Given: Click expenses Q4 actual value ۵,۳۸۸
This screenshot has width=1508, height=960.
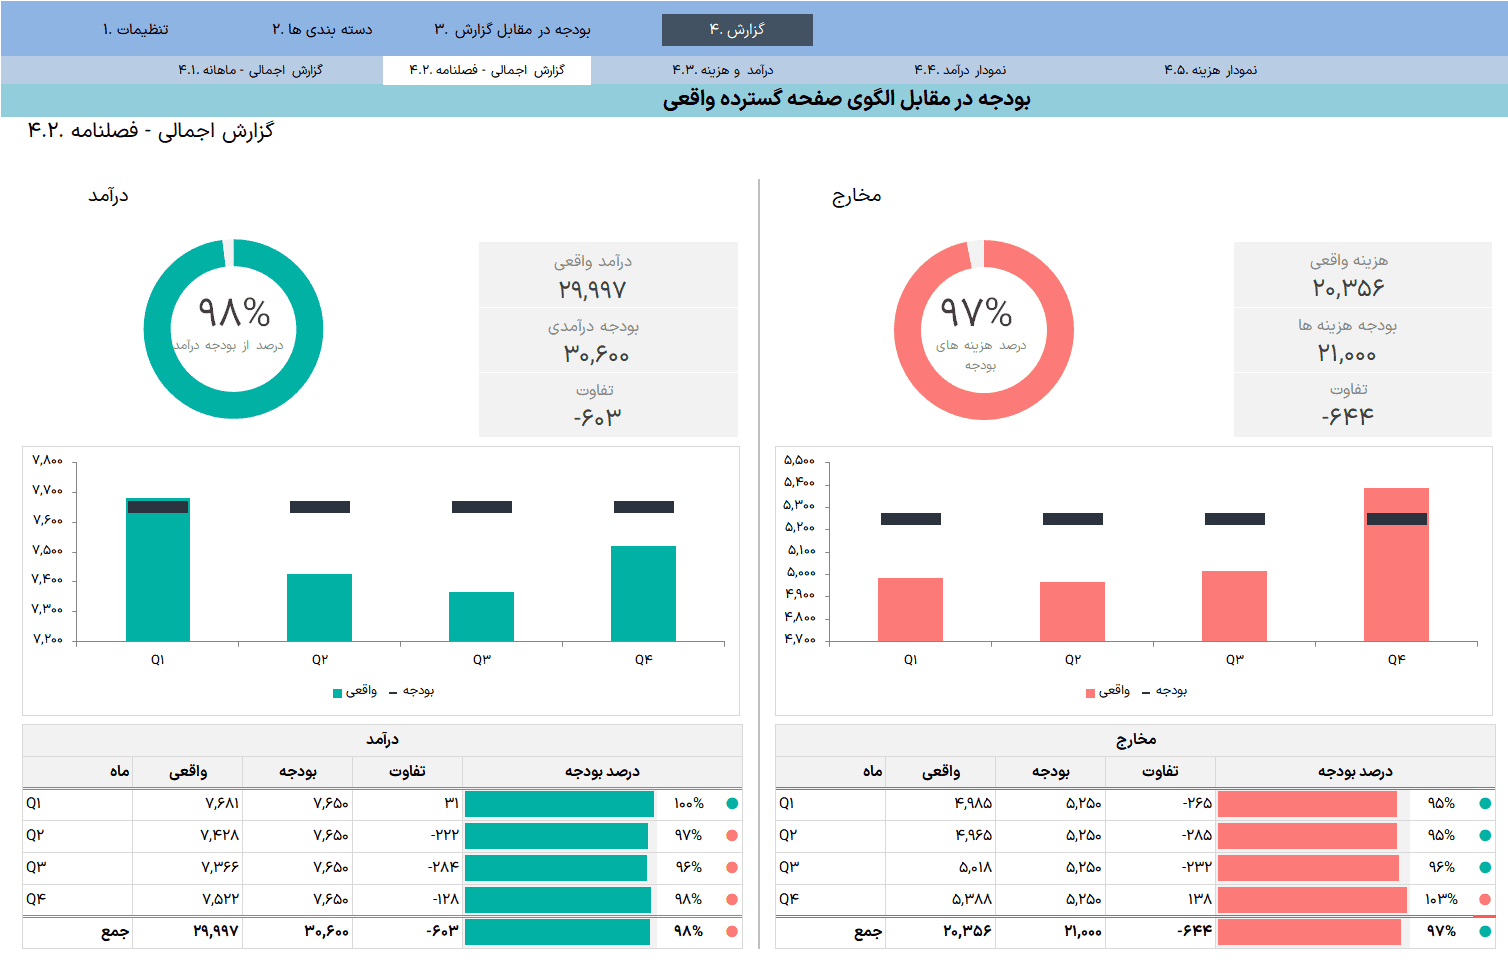Looking at the screenshot, I should coord(972,899).
